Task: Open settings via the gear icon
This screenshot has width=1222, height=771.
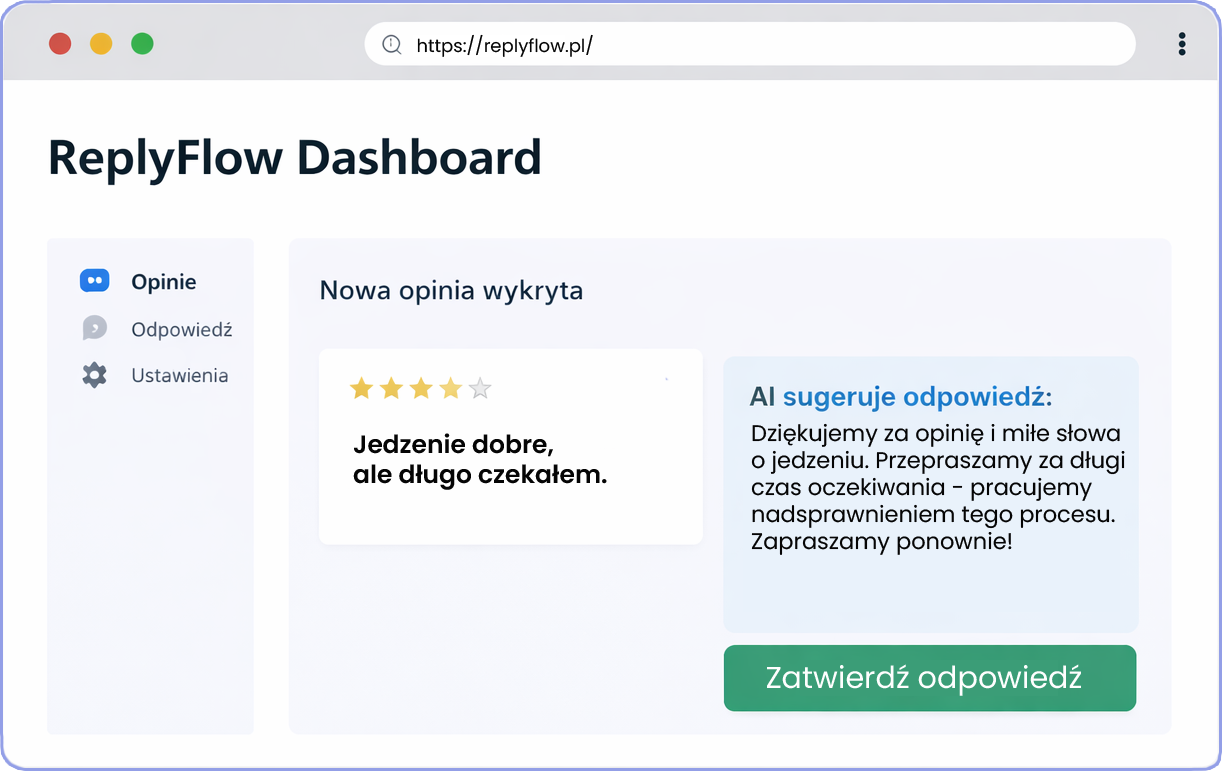Action: (94, 375)
